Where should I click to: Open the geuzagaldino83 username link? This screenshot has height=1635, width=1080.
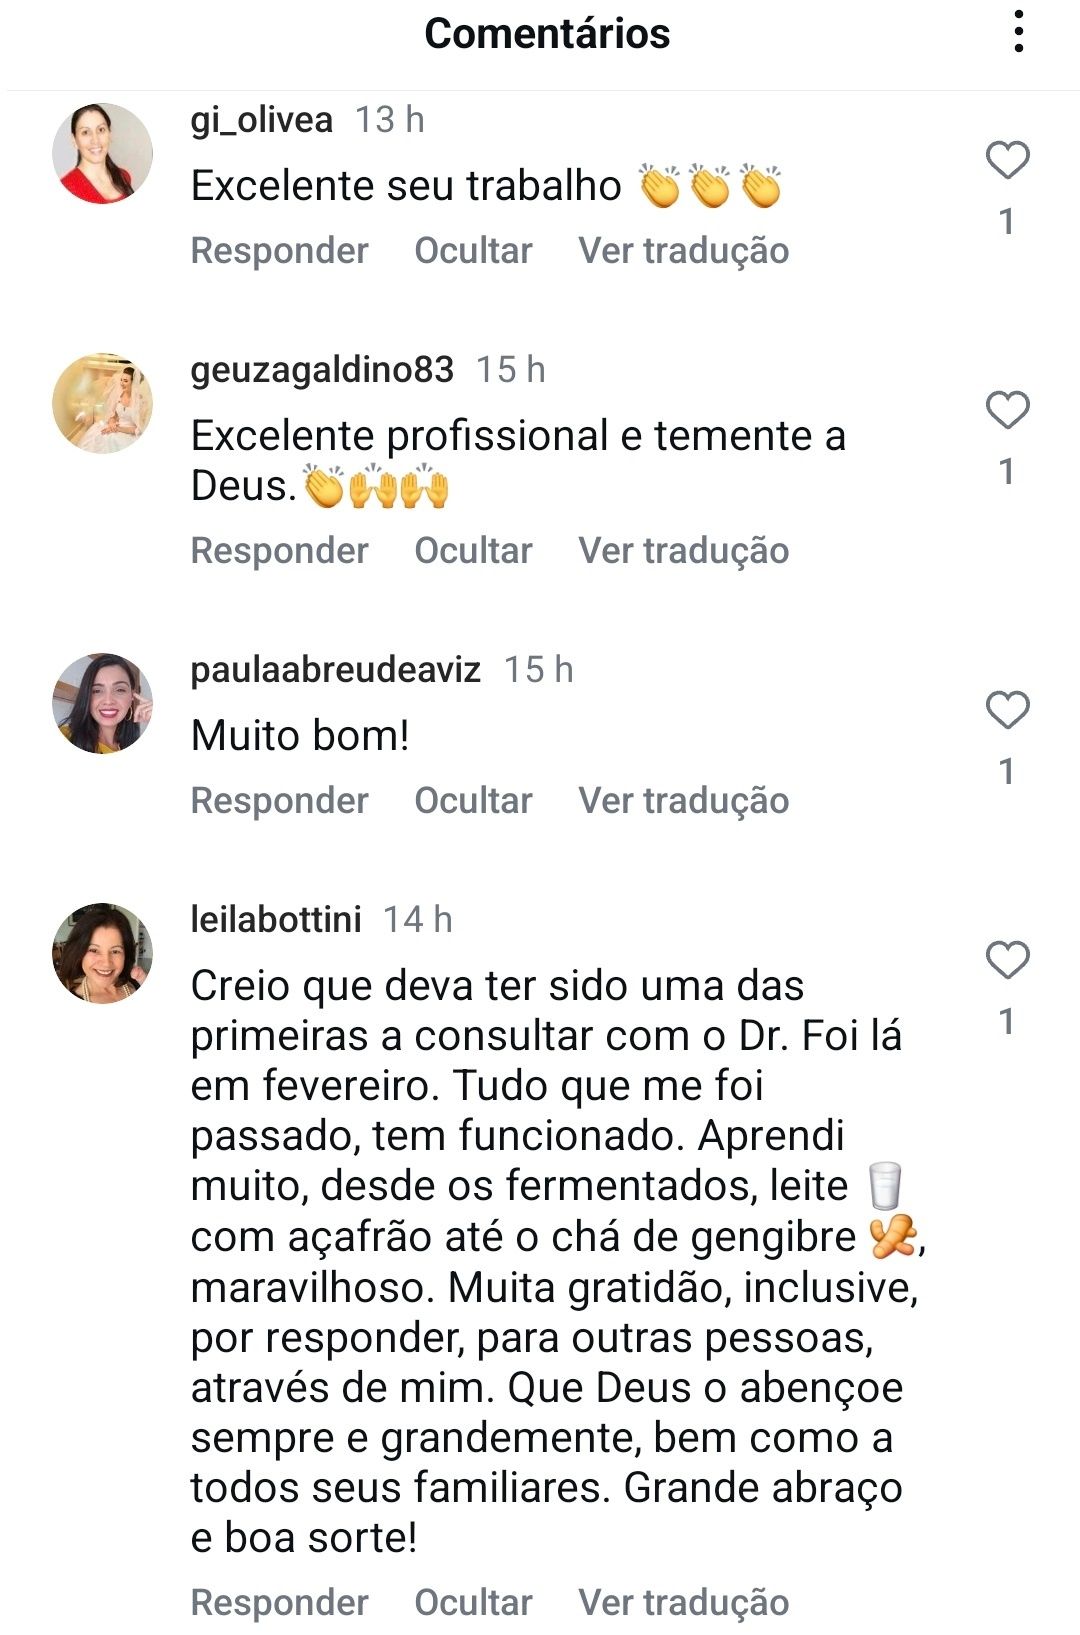click(322, 369)
